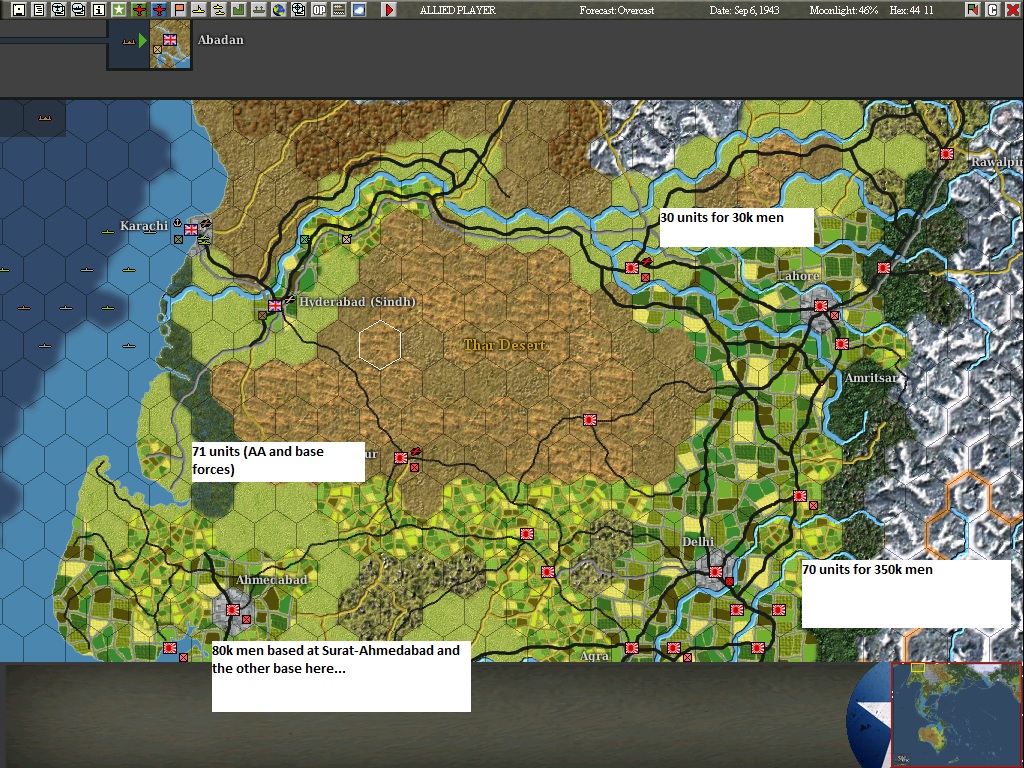Open the striped list toolbar icon
The image size is (1024, 768).
click(339, 10)
